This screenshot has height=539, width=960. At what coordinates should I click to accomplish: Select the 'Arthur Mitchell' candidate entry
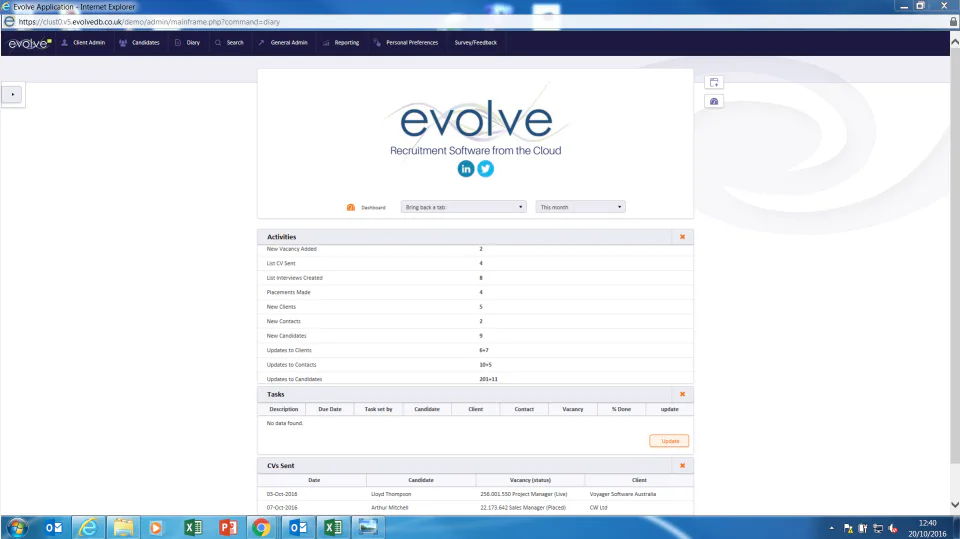(x=389, y=508)
